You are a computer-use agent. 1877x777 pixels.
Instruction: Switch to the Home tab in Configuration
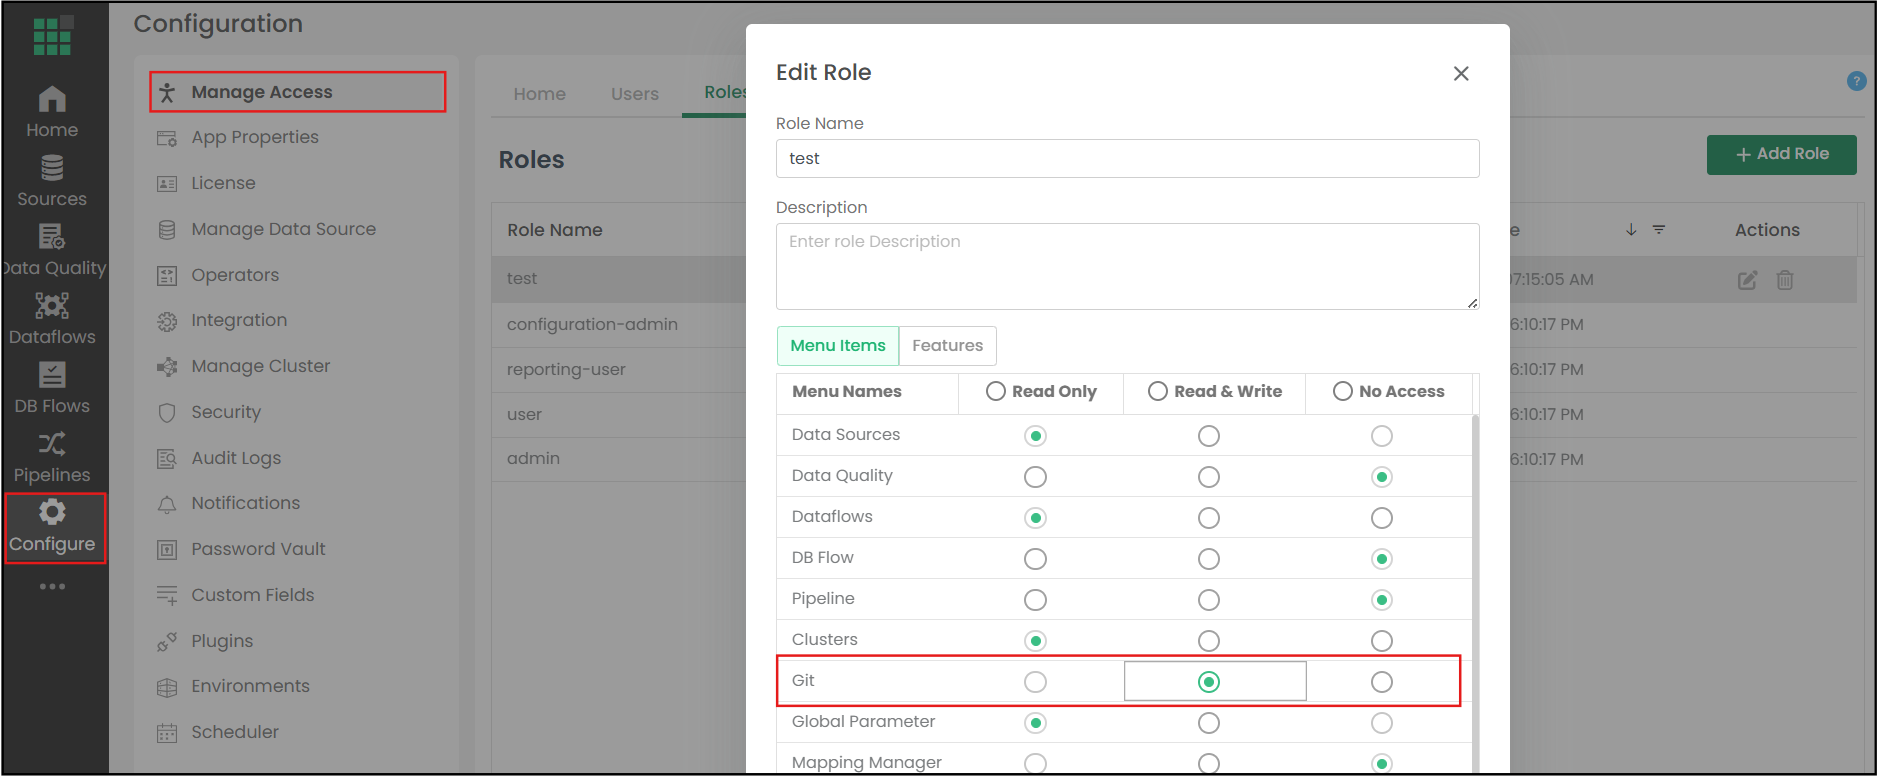click(x=540, y=94)
